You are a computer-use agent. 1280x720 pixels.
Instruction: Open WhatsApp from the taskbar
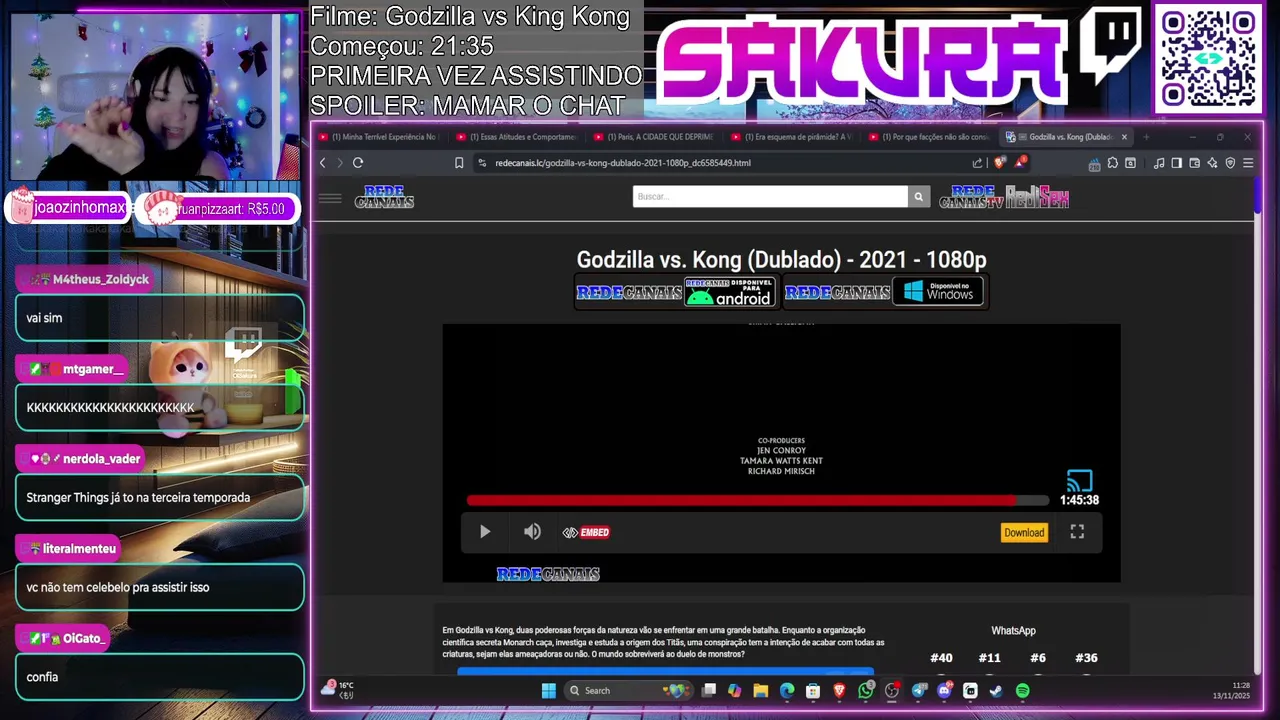[x=866, y=690]
